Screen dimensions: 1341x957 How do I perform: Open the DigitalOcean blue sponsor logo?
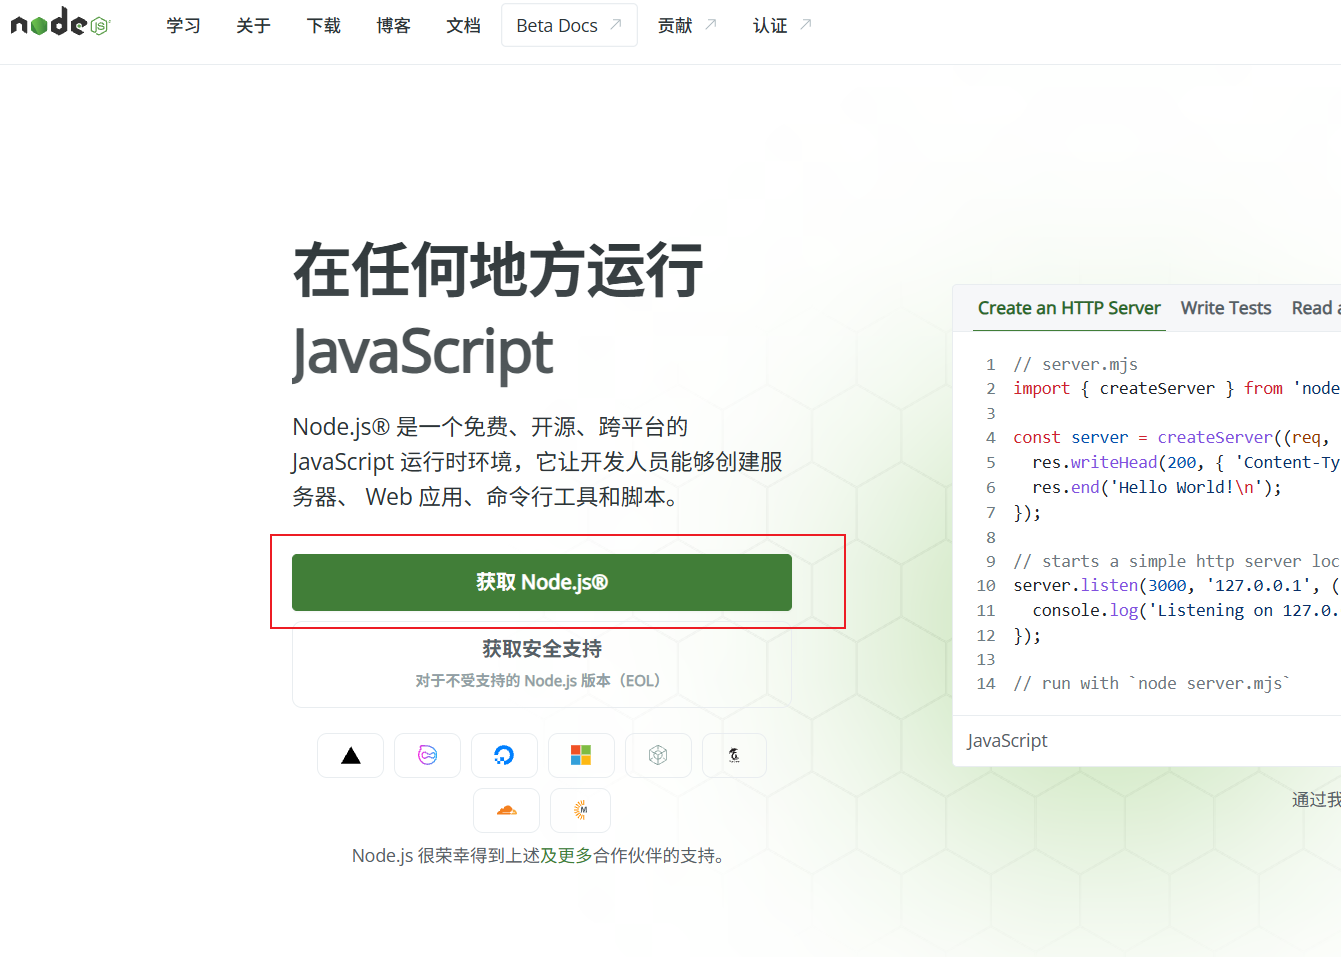[504, 755]
